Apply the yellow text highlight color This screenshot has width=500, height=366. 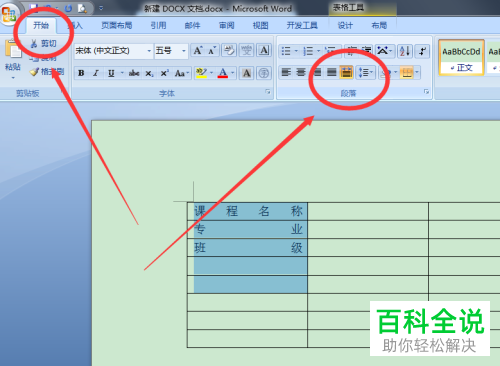point(201,73)
